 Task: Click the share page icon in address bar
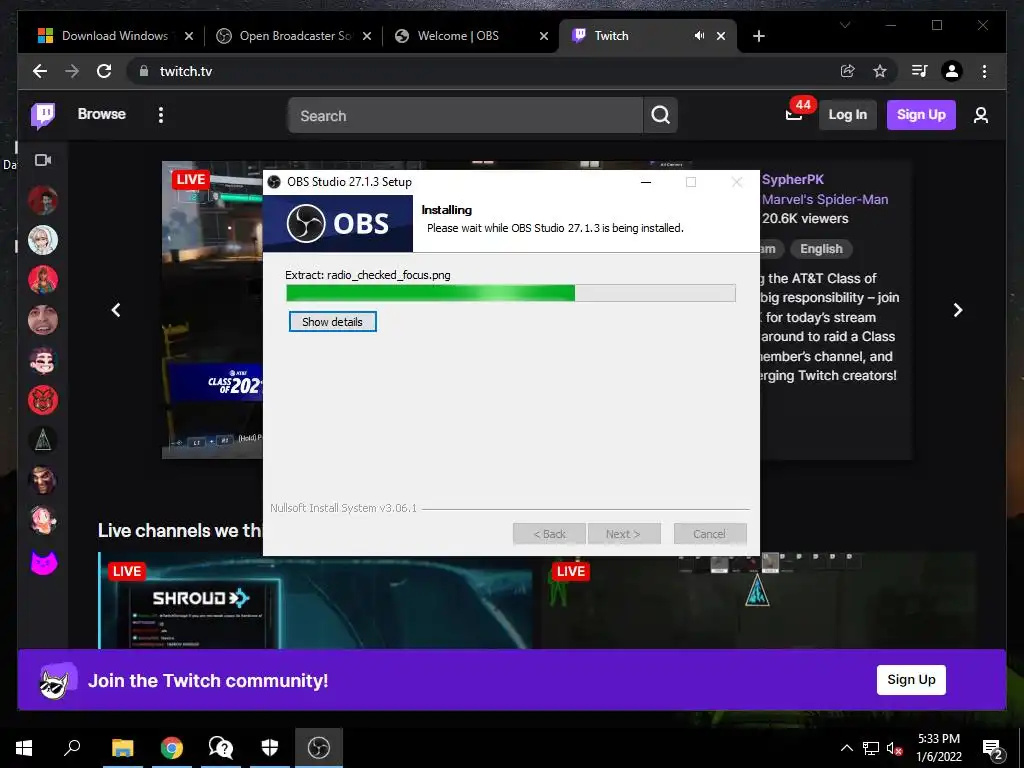848,71
